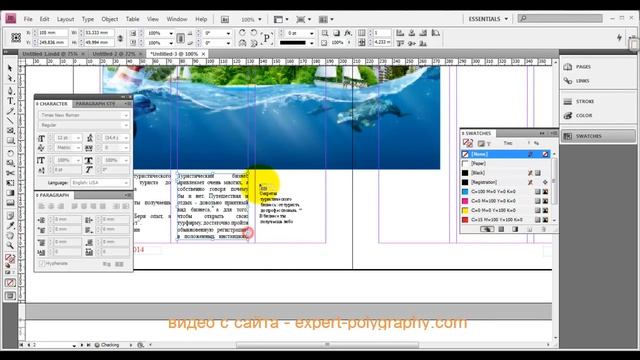Click the search field in application bar
Image resolution: width=640 pixels, height=360 pixels.
pos(560,18)
